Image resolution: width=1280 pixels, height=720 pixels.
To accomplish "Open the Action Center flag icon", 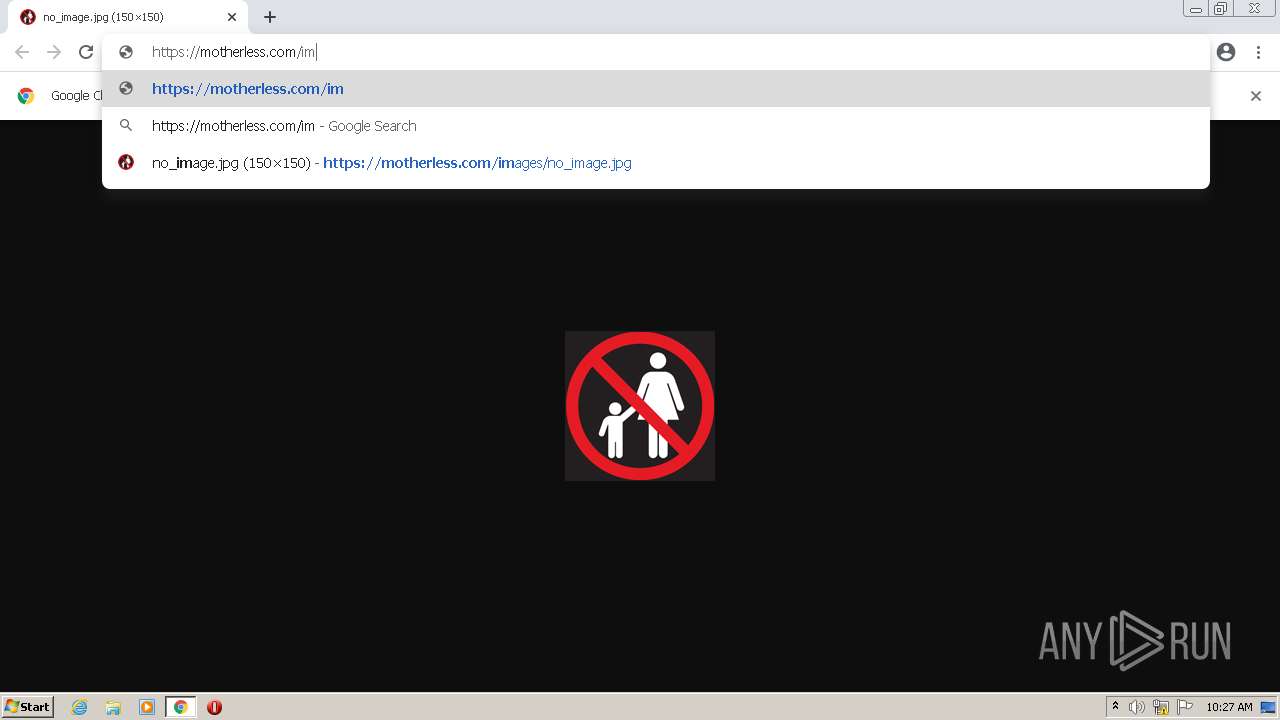I will coord(1185,707).
